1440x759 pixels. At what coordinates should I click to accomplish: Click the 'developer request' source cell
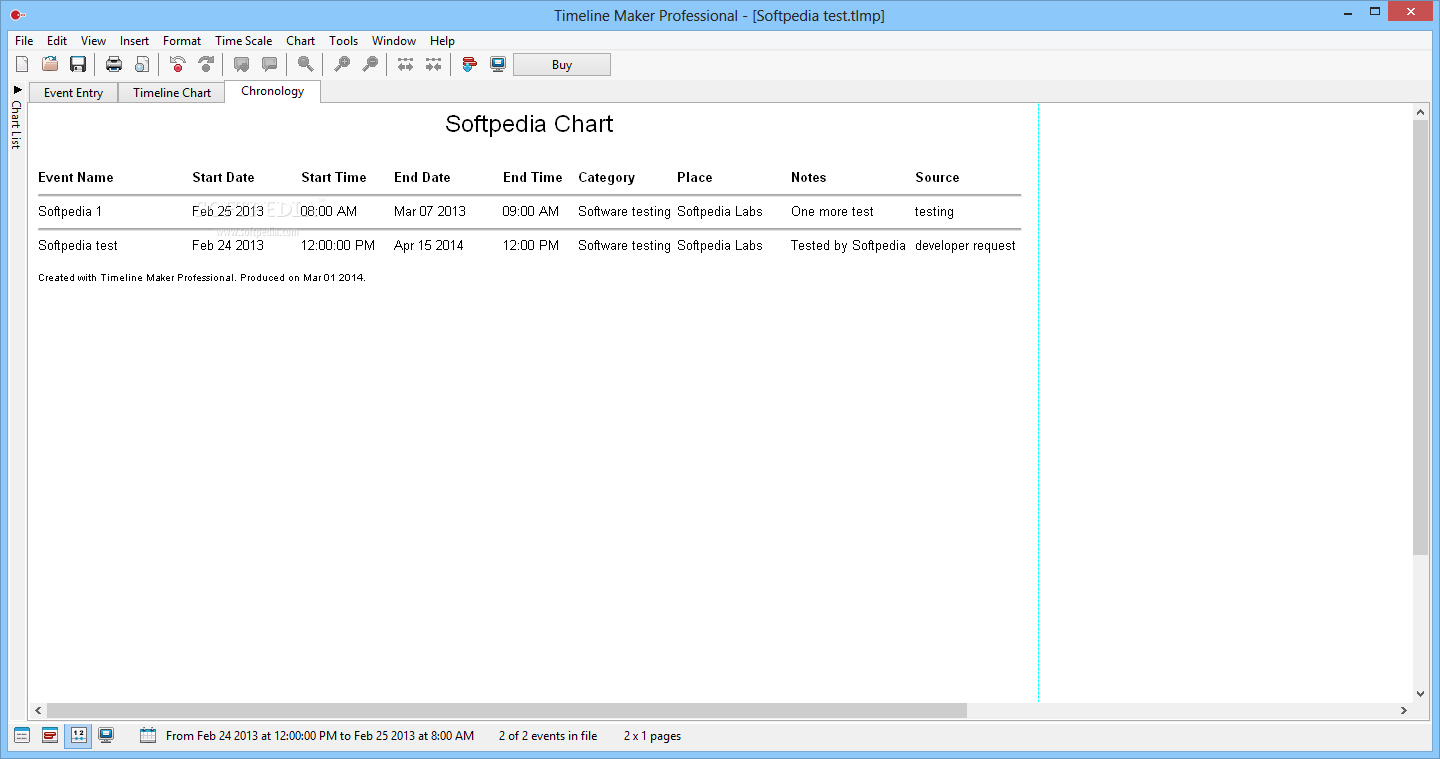pyautogui.click(x=965, y=245)
